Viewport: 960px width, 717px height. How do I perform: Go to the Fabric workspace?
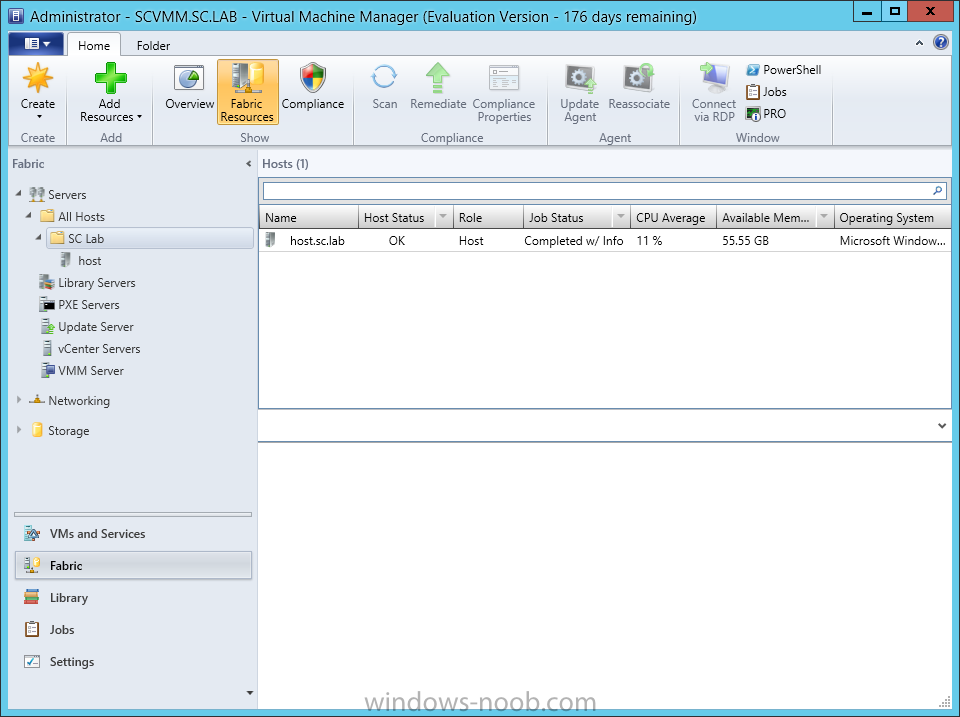133,566
